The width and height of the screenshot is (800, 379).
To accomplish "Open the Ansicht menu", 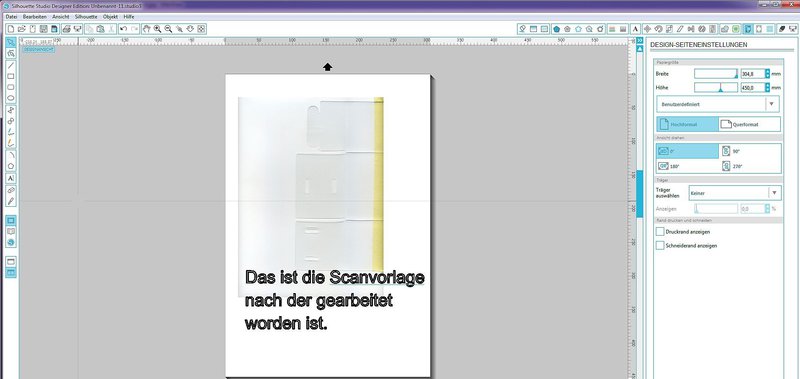I will coord(61,17).
